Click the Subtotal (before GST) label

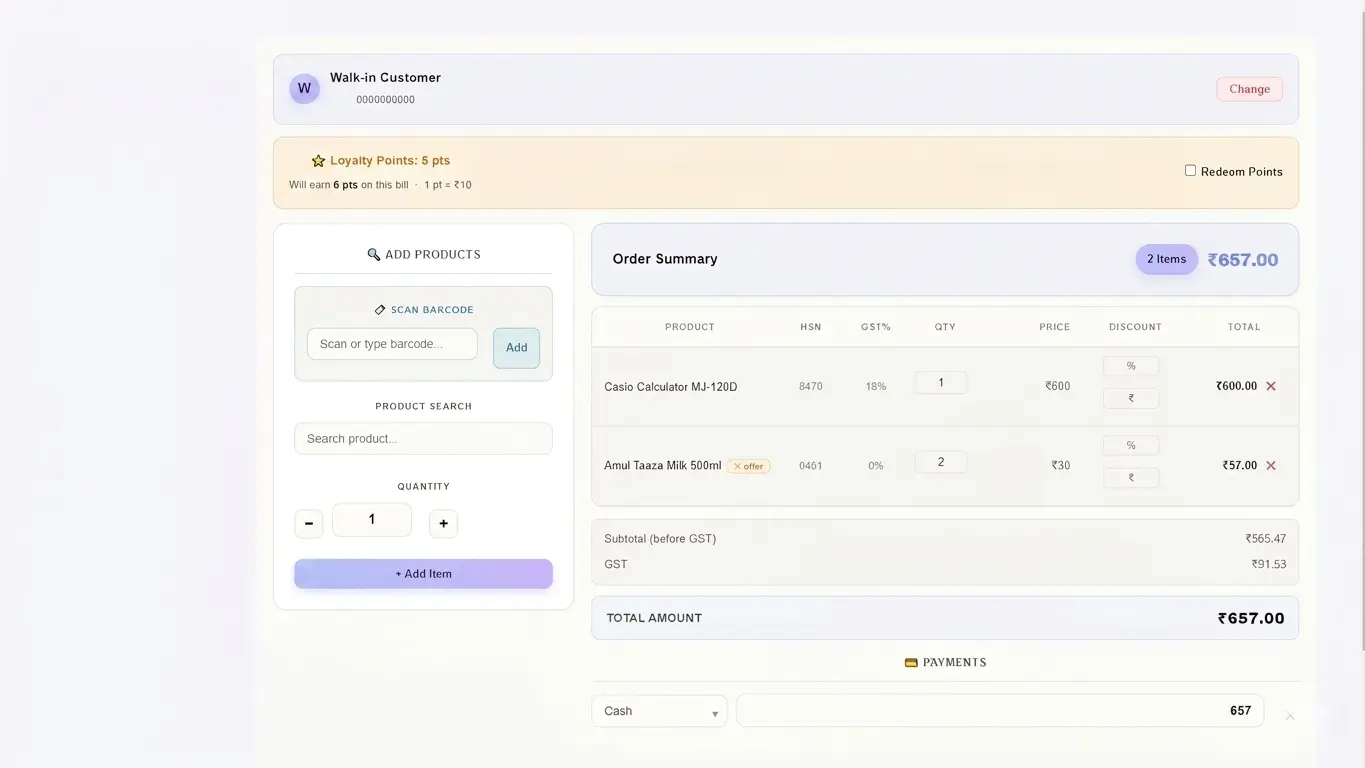pos(660,539)
